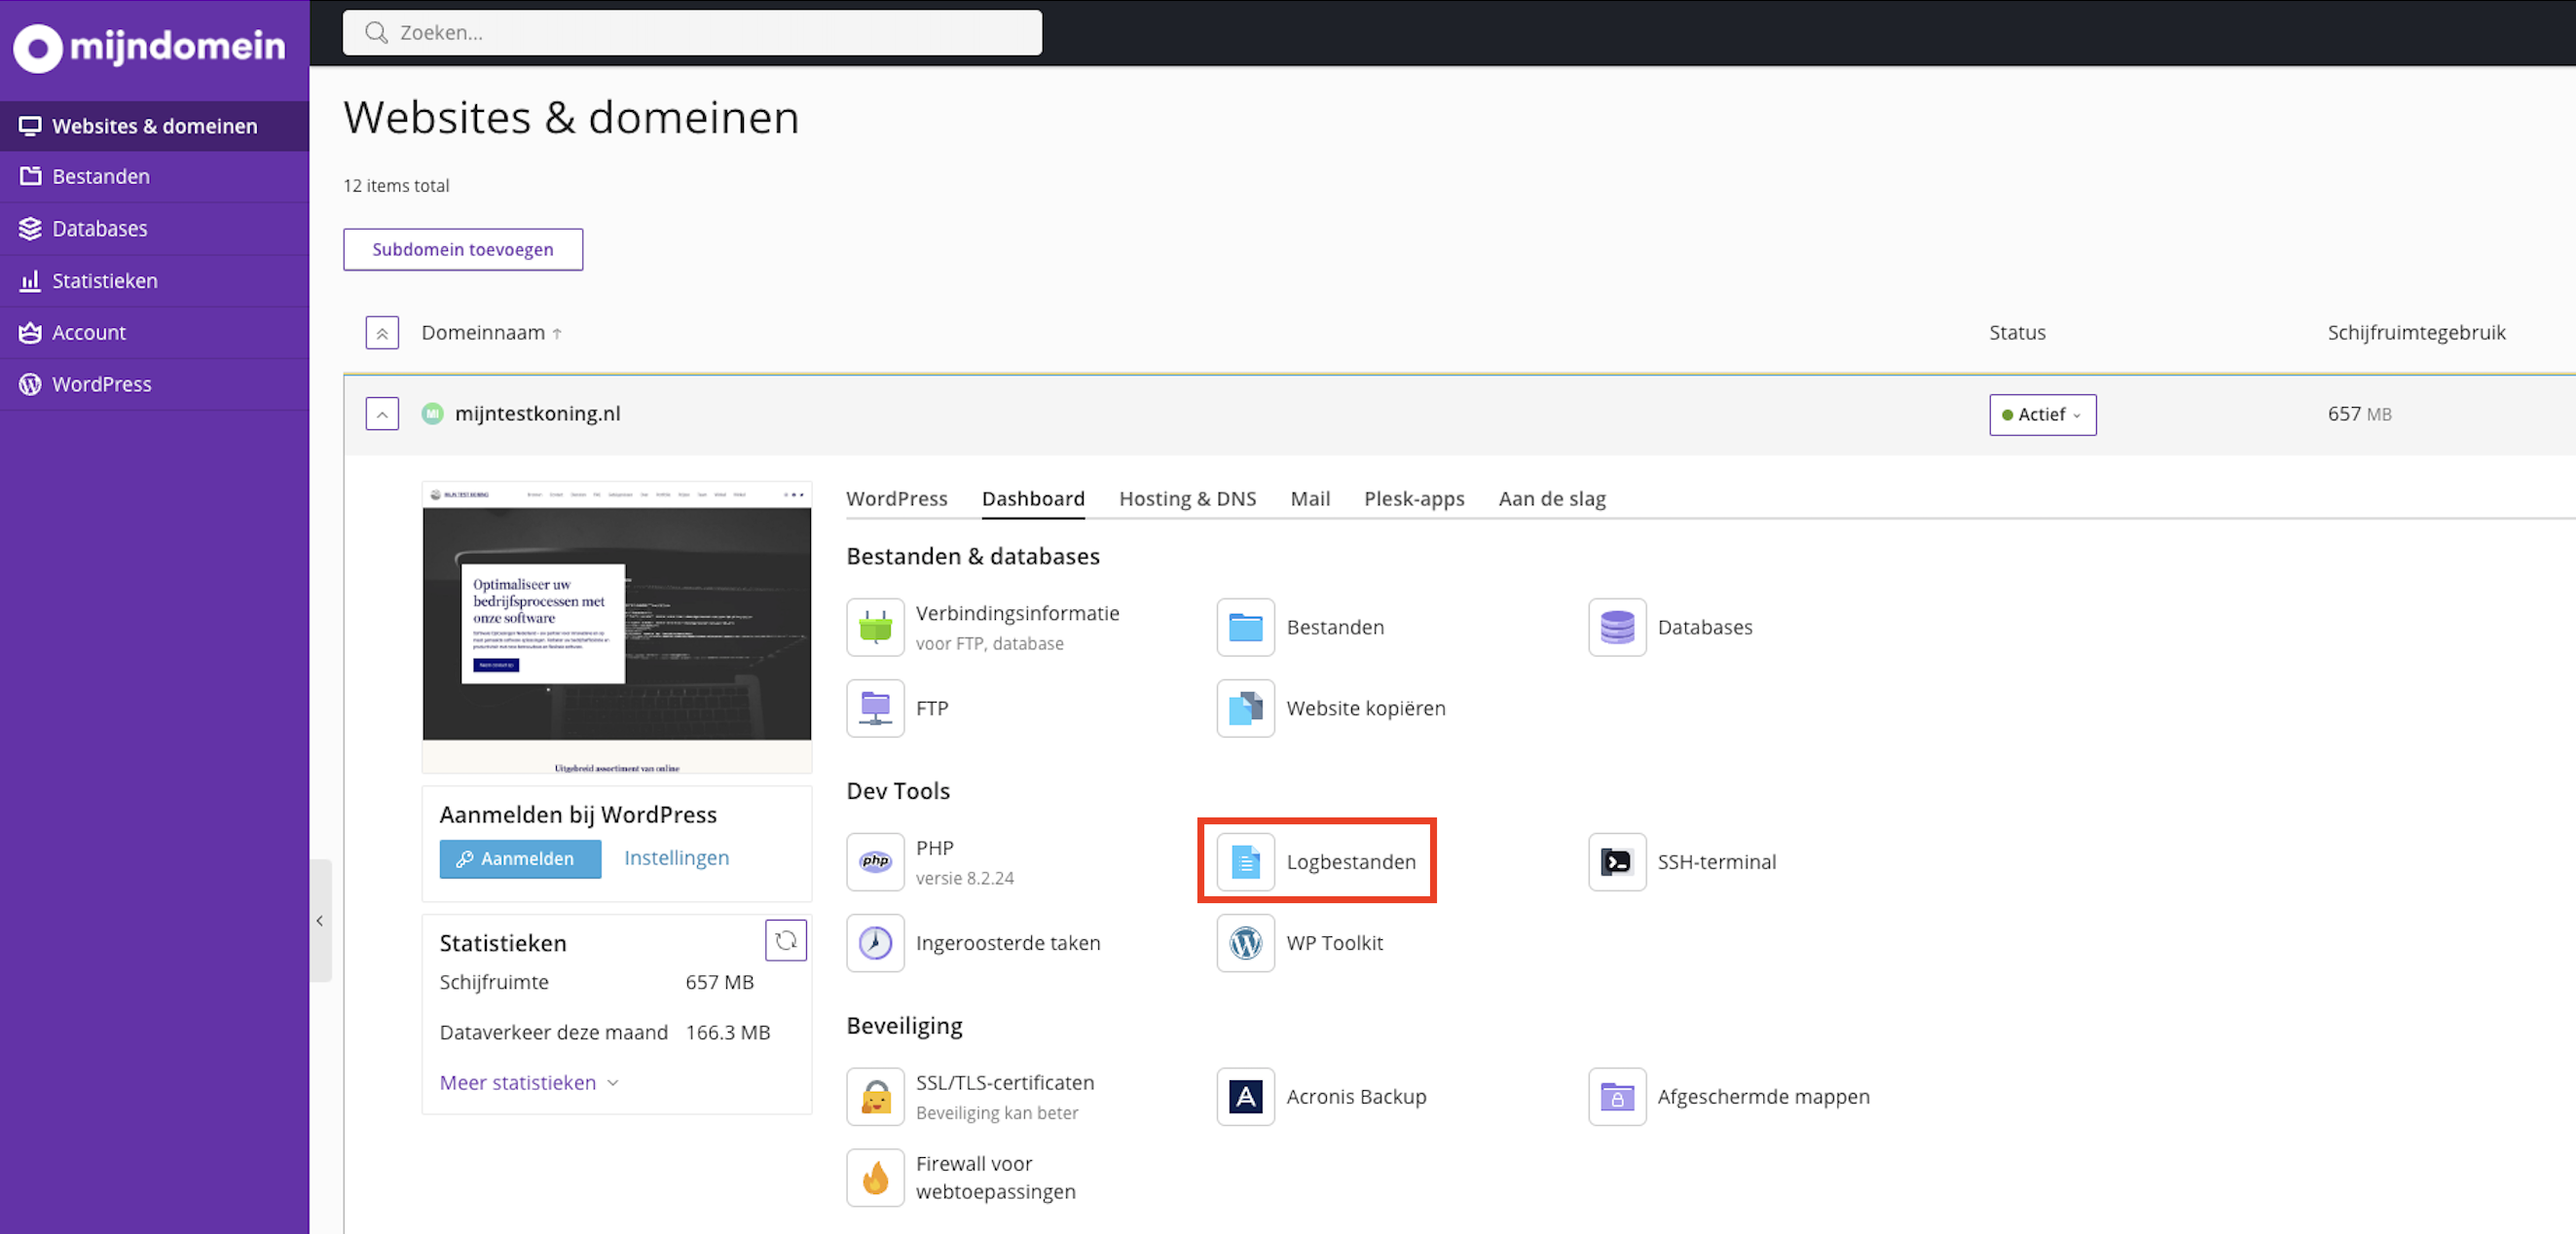This screenshot has width=2576, height=1234.
Task: Collapse the left sidebar handle
Action: 320,920
